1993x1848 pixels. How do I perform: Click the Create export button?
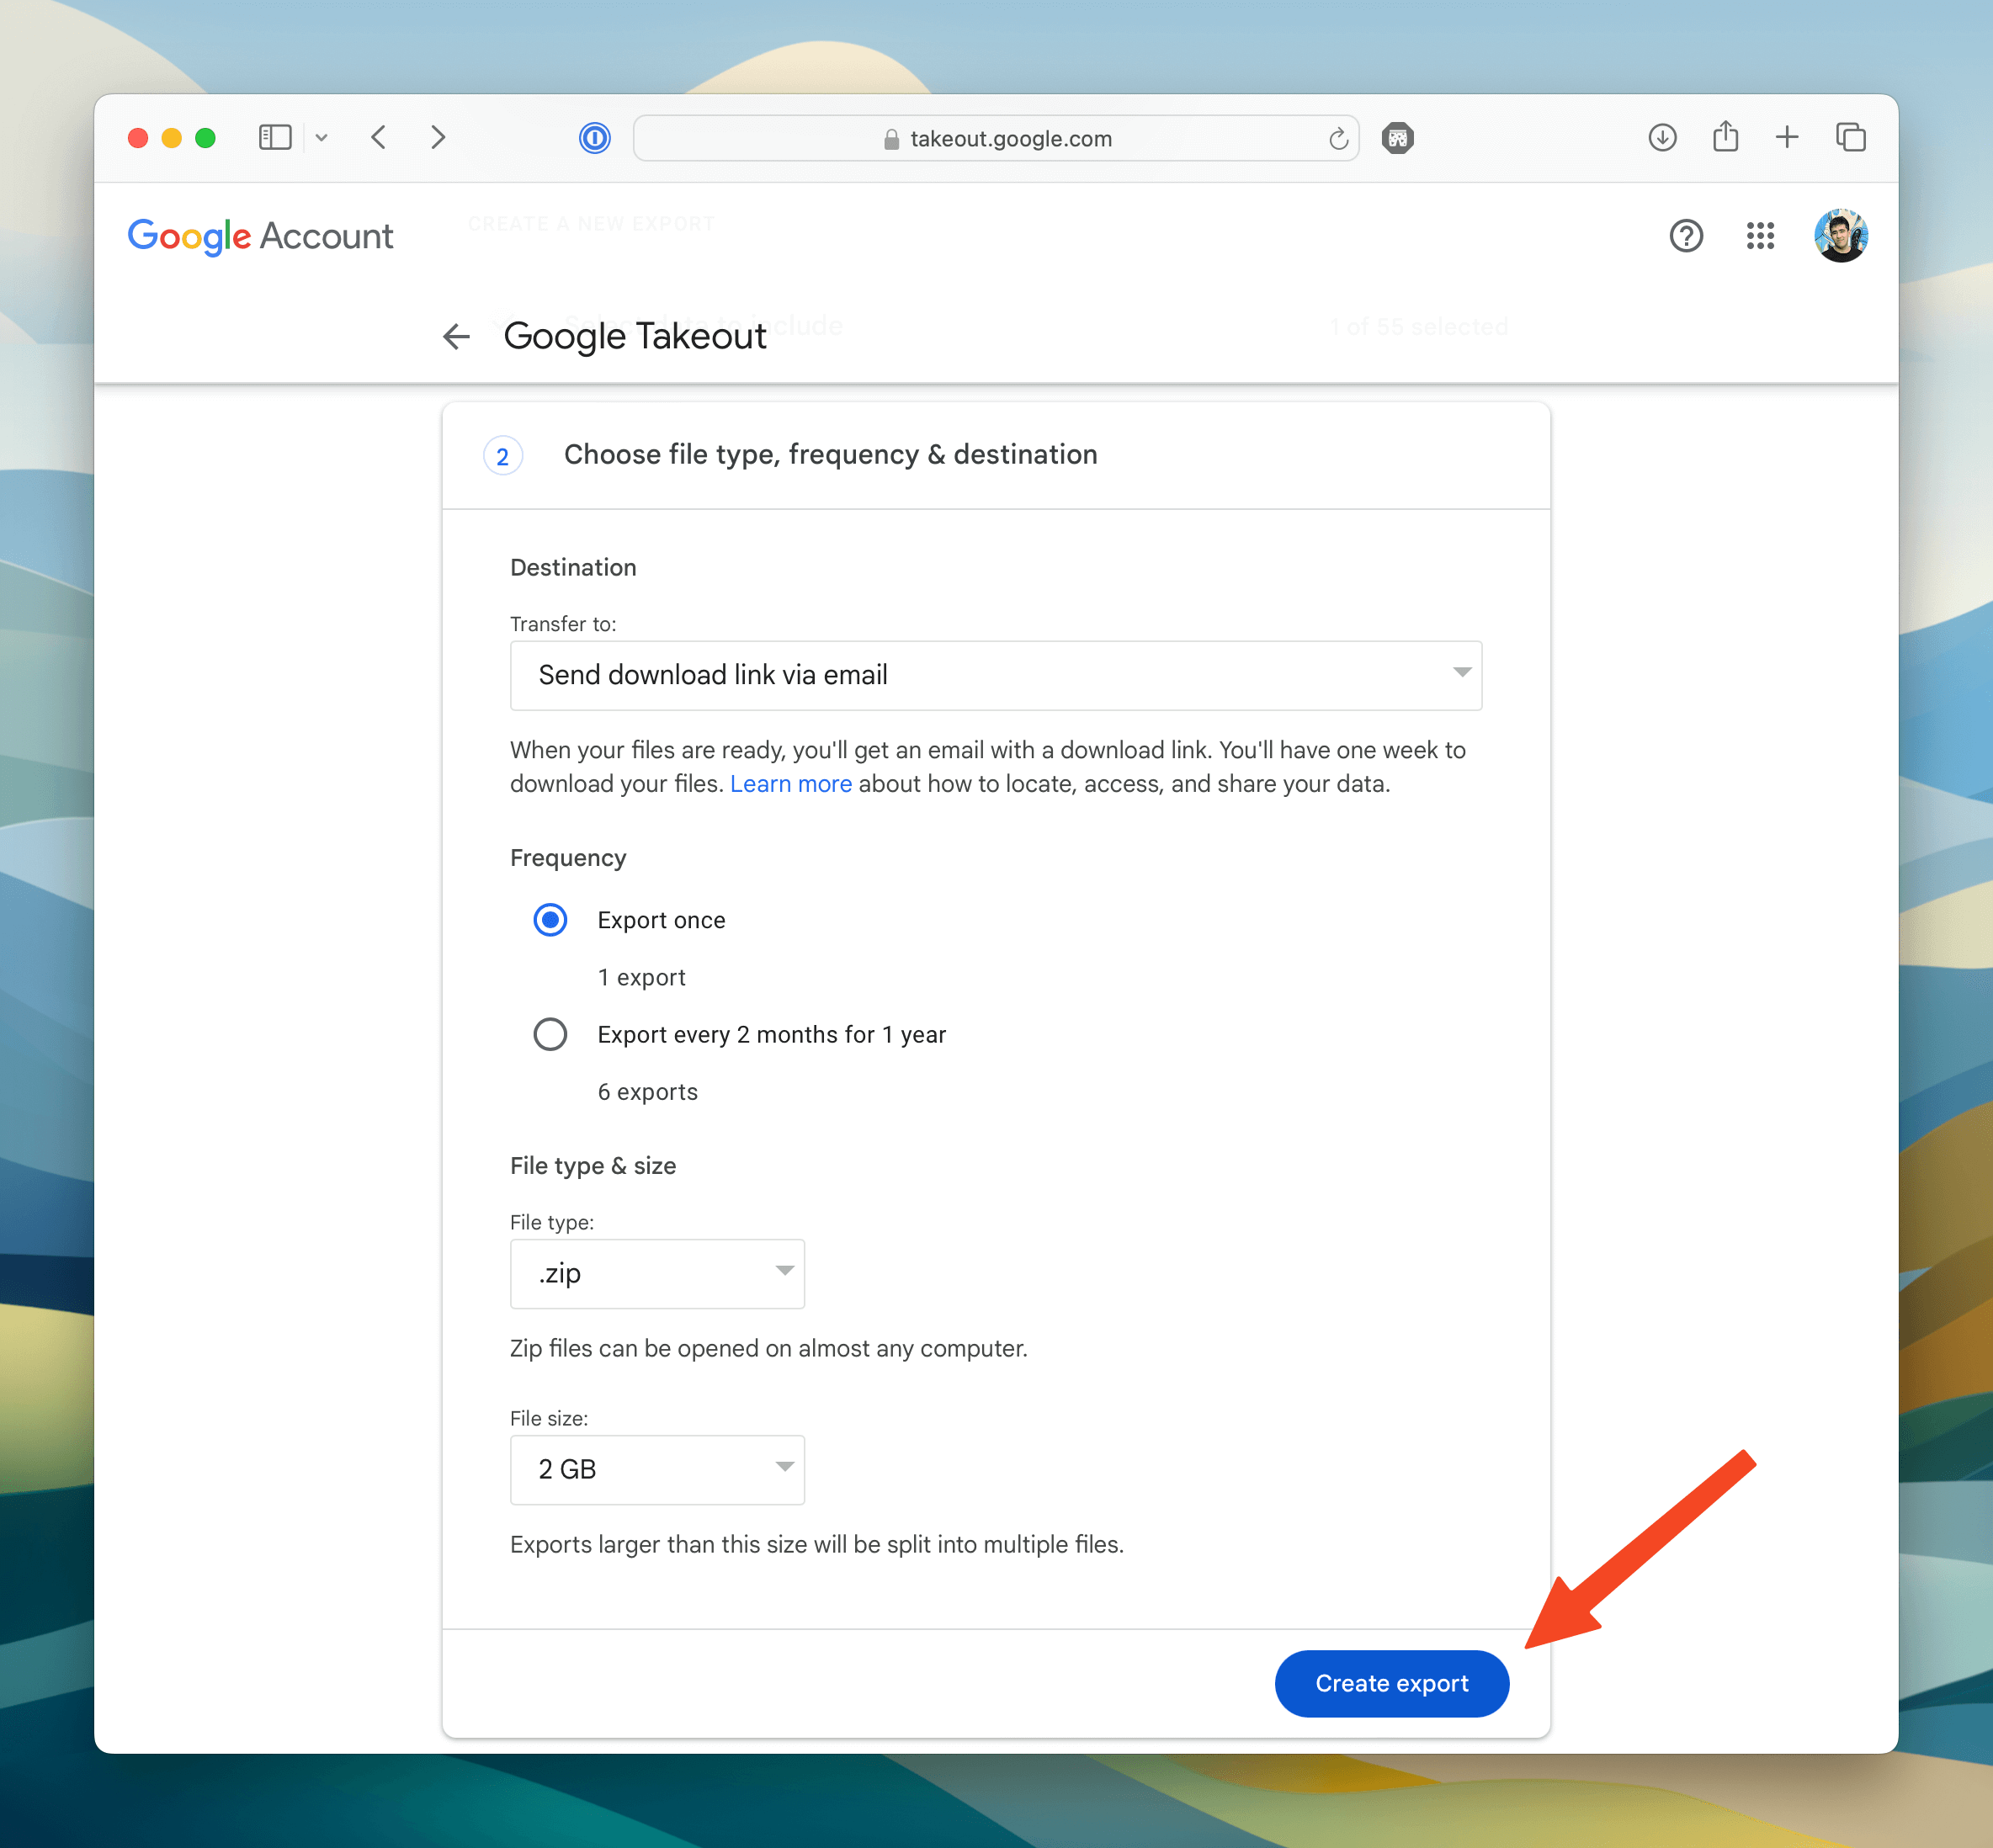click(1391, 1683)
